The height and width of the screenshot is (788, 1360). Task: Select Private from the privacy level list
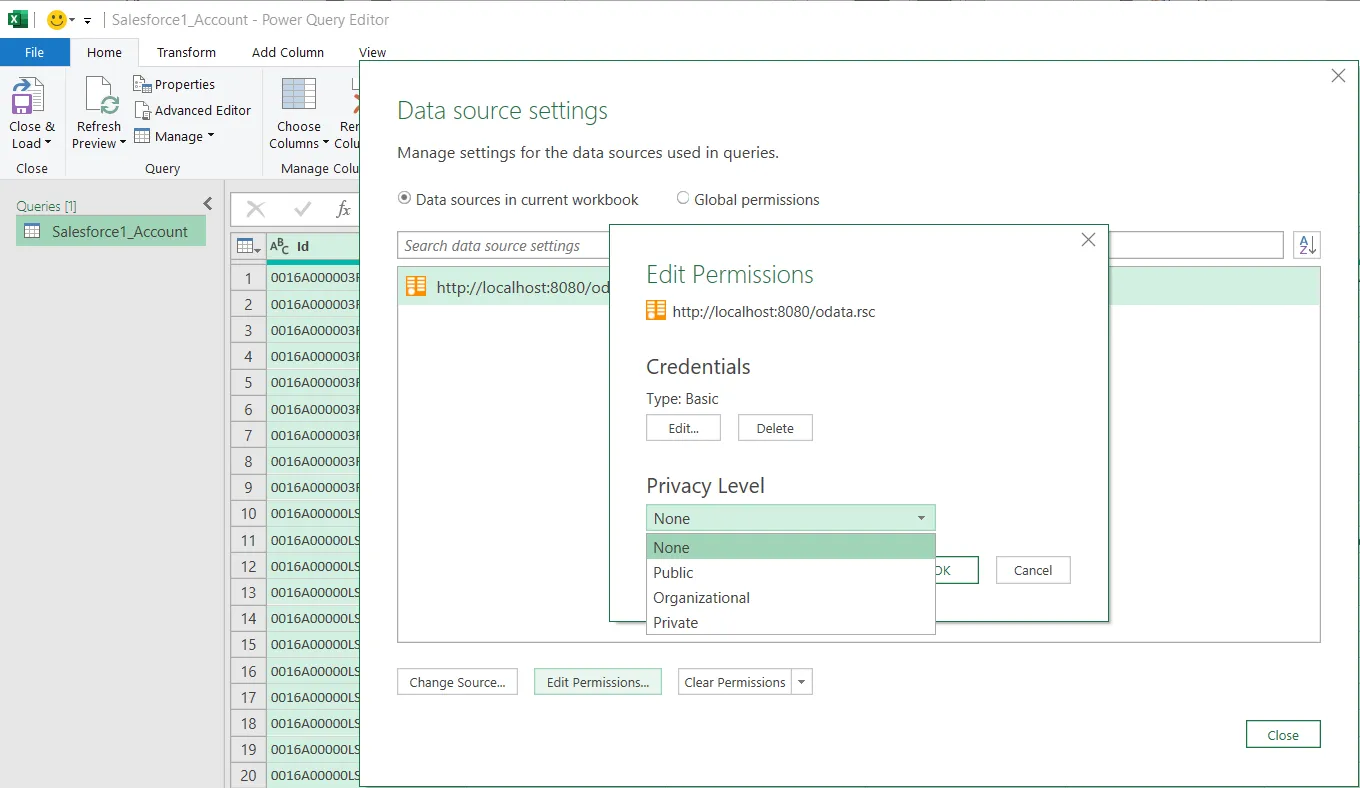tap(675, 622)
